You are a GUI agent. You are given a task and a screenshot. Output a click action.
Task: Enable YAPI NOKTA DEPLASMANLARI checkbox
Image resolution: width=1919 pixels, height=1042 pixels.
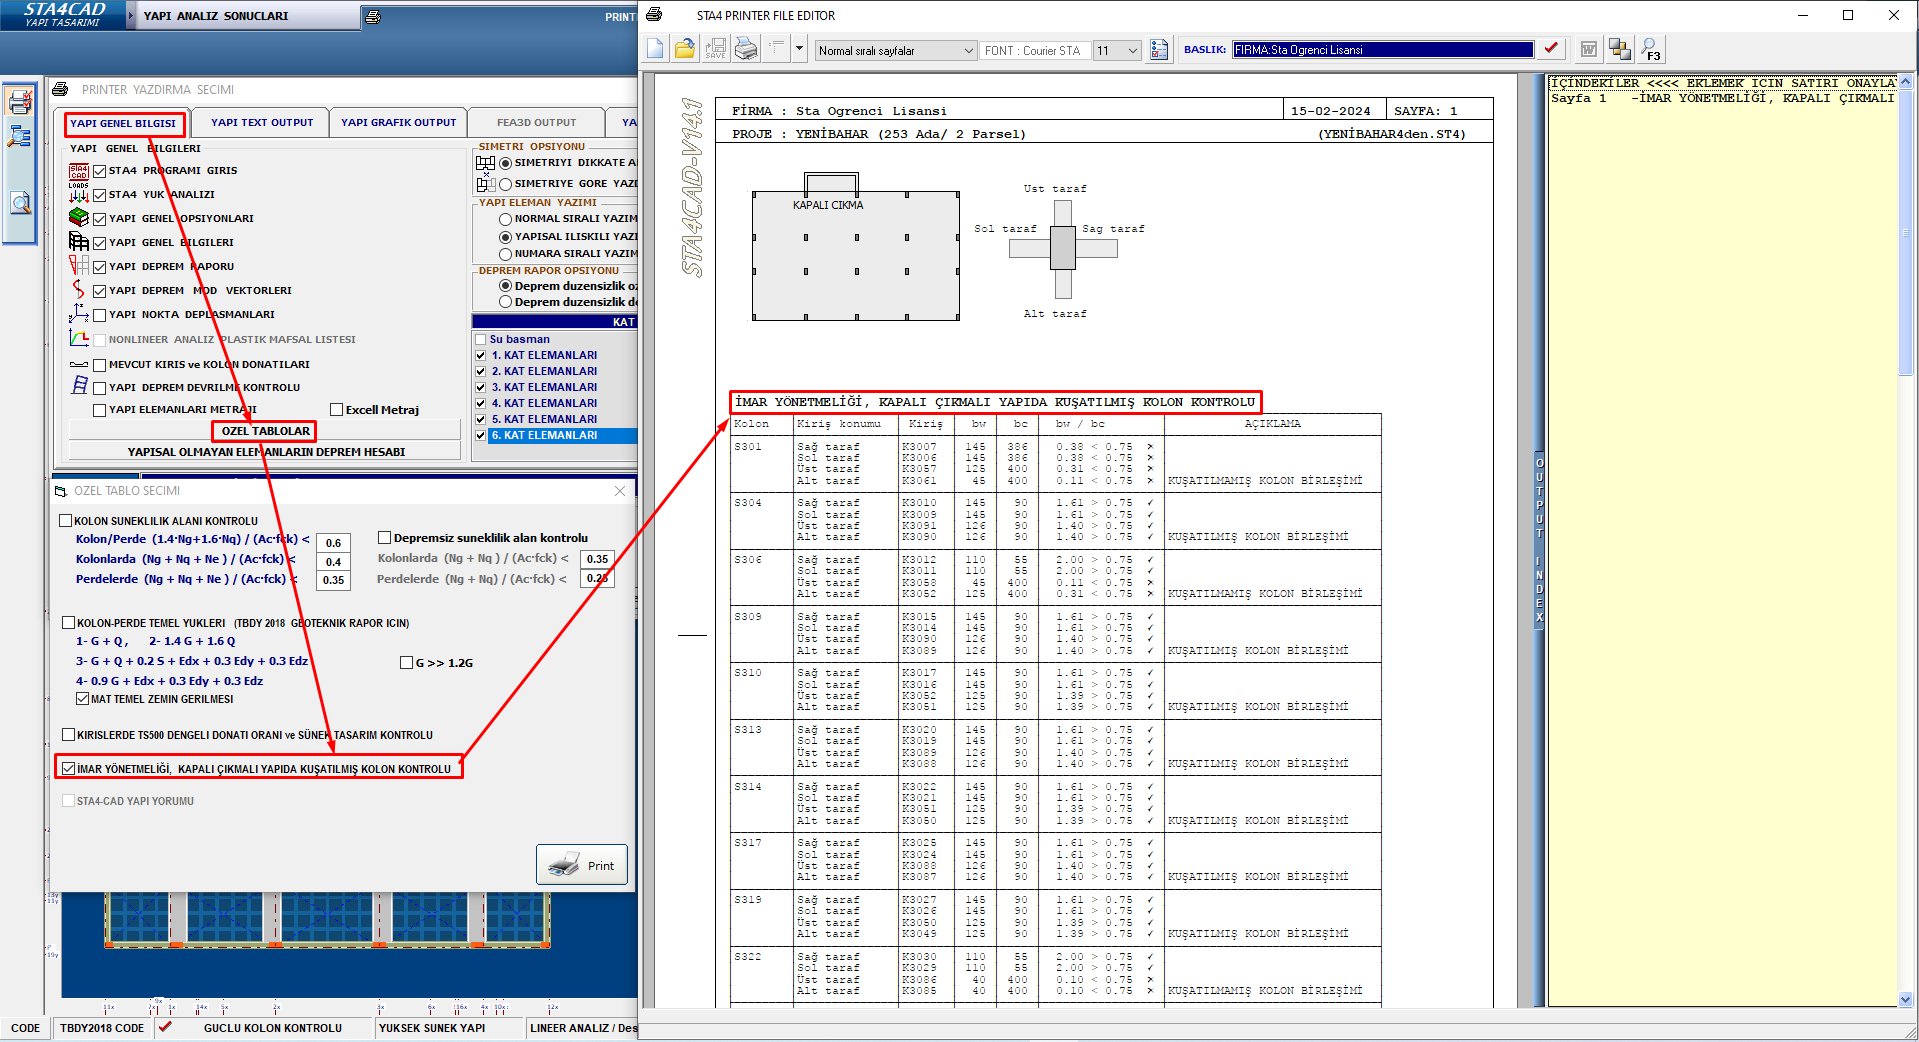99,315
